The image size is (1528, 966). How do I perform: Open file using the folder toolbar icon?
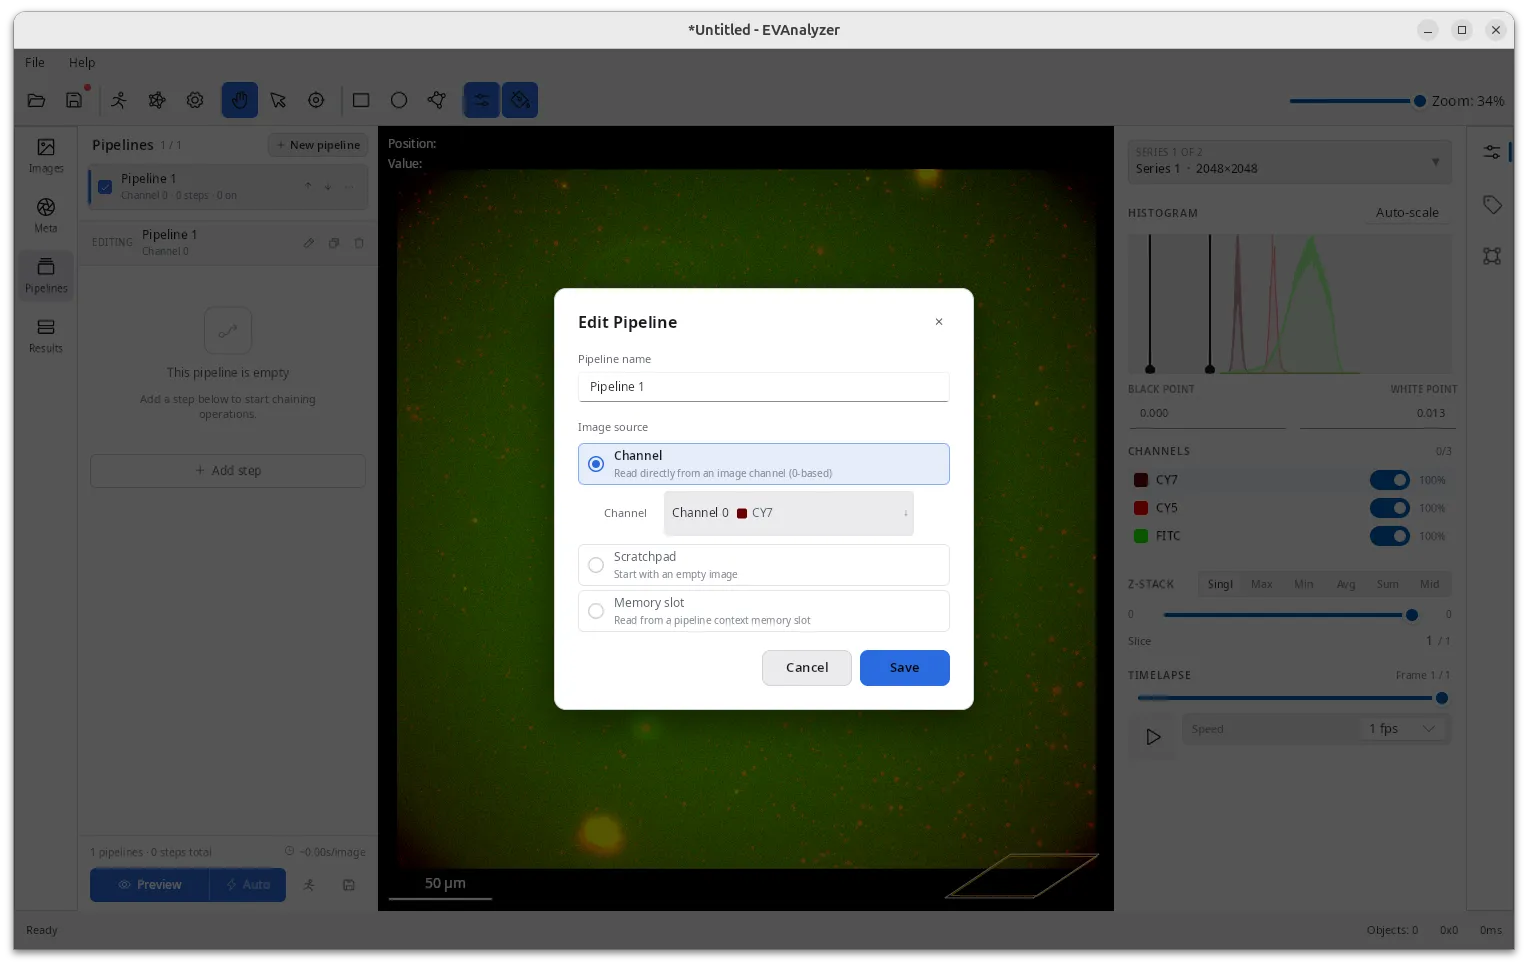pyautogui.click(x=36, y=100)
